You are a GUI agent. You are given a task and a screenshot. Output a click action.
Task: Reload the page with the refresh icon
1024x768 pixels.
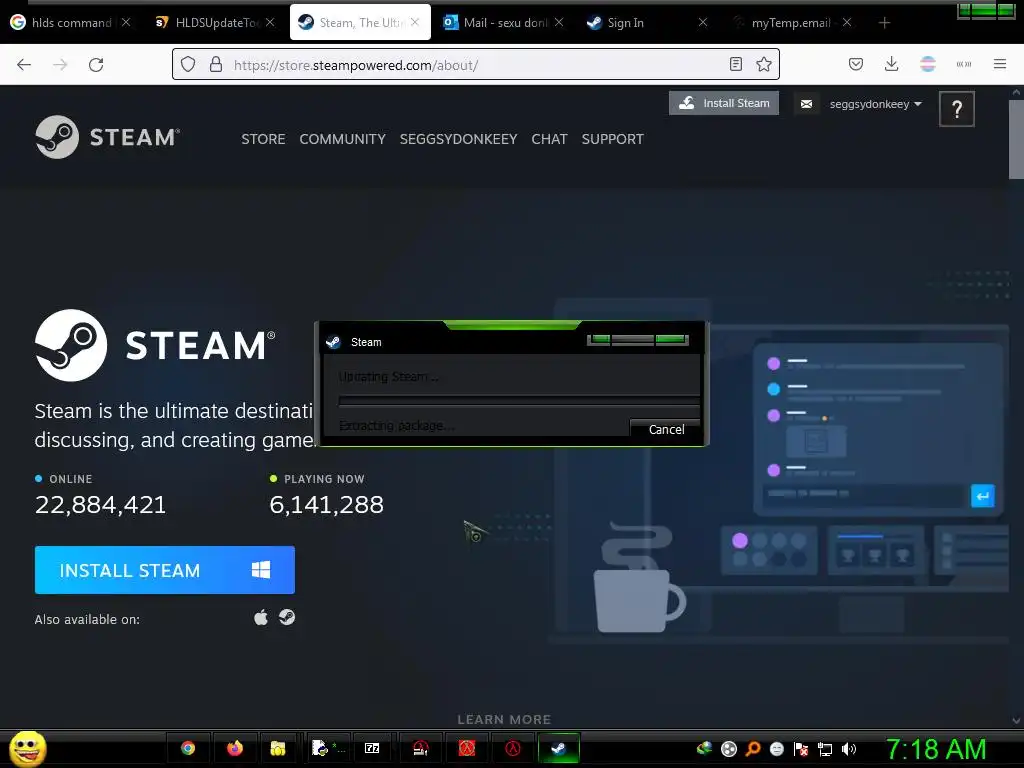pos(96,65)
